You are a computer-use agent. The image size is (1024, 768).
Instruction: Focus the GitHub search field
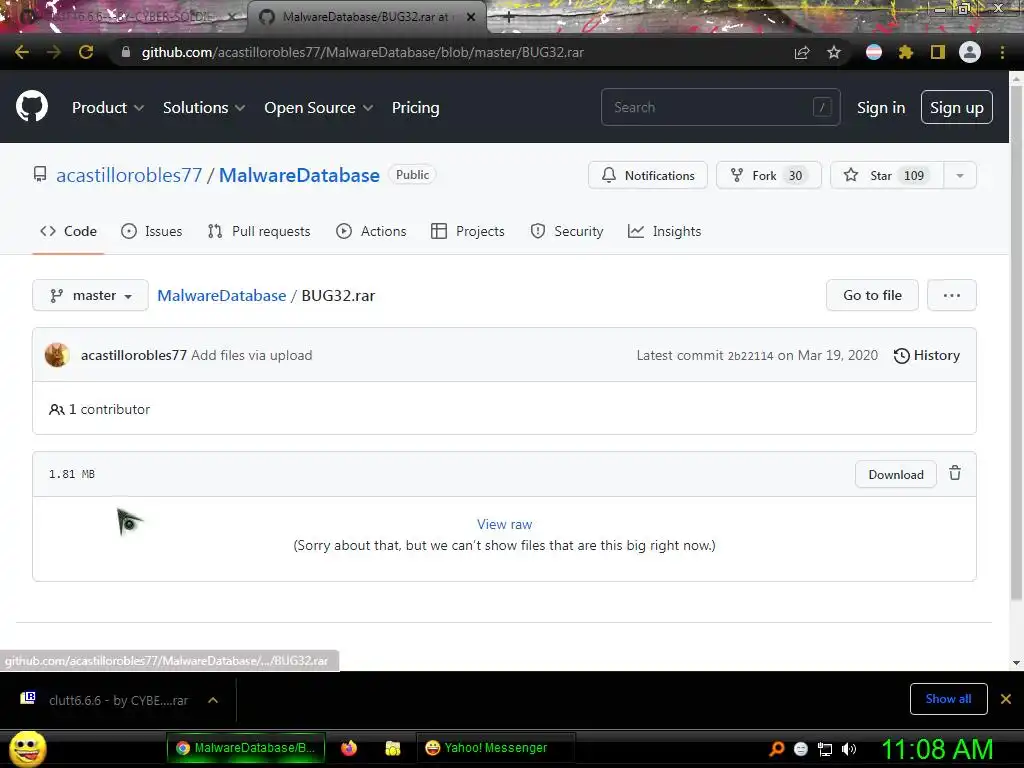click(x=720, y=107)
